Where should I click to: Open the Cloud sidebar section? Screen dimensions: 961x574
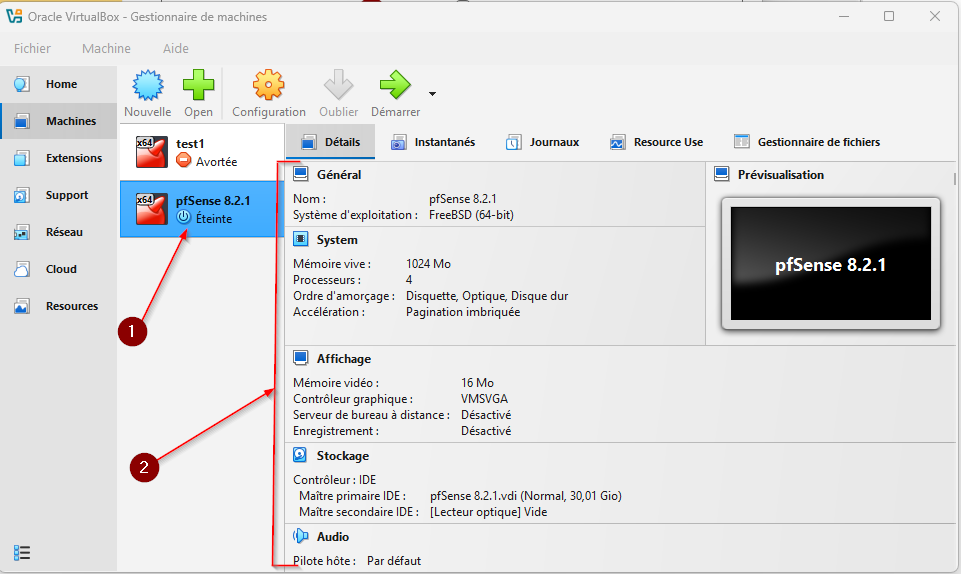[59, 269]
